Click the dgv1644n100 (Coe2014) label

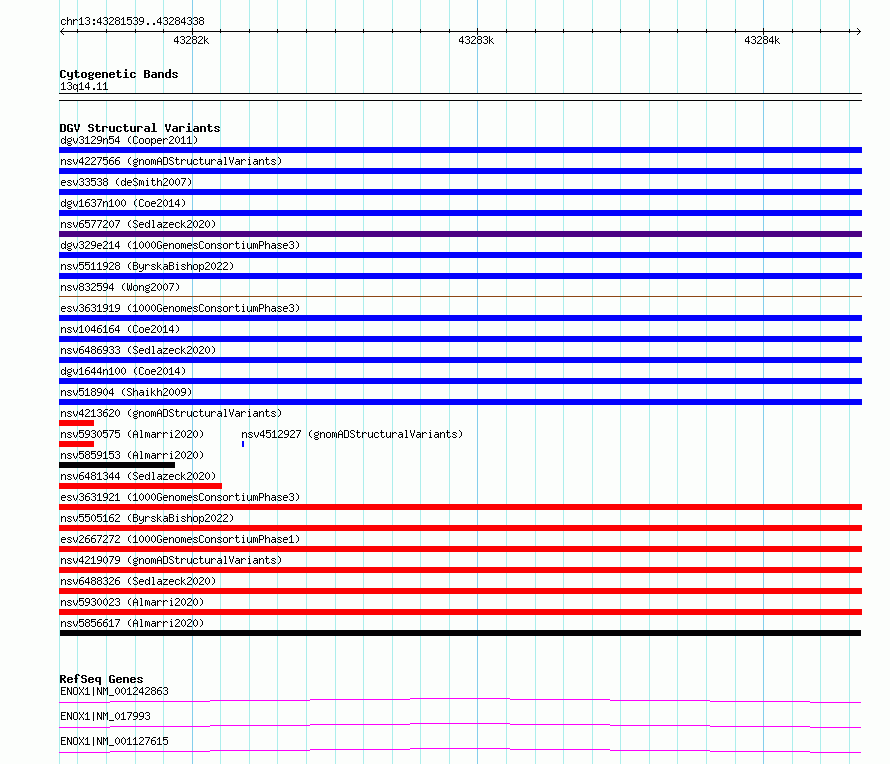click(x=123, y=371)
